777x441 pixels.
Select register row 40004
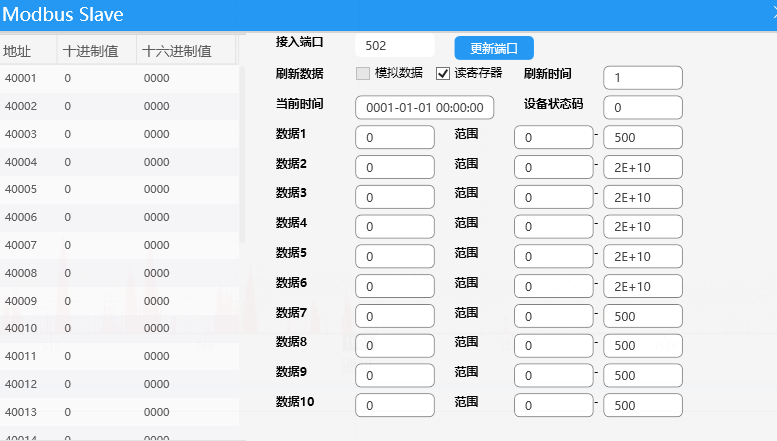pyautogui.click(x=119, y=162)
